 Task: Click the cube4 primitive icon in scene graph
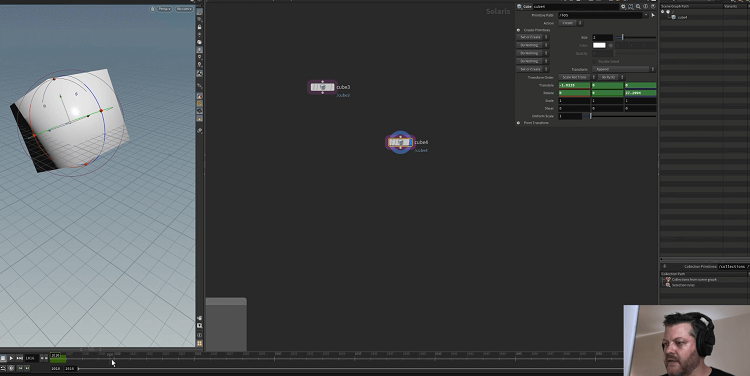click(674, 17)
